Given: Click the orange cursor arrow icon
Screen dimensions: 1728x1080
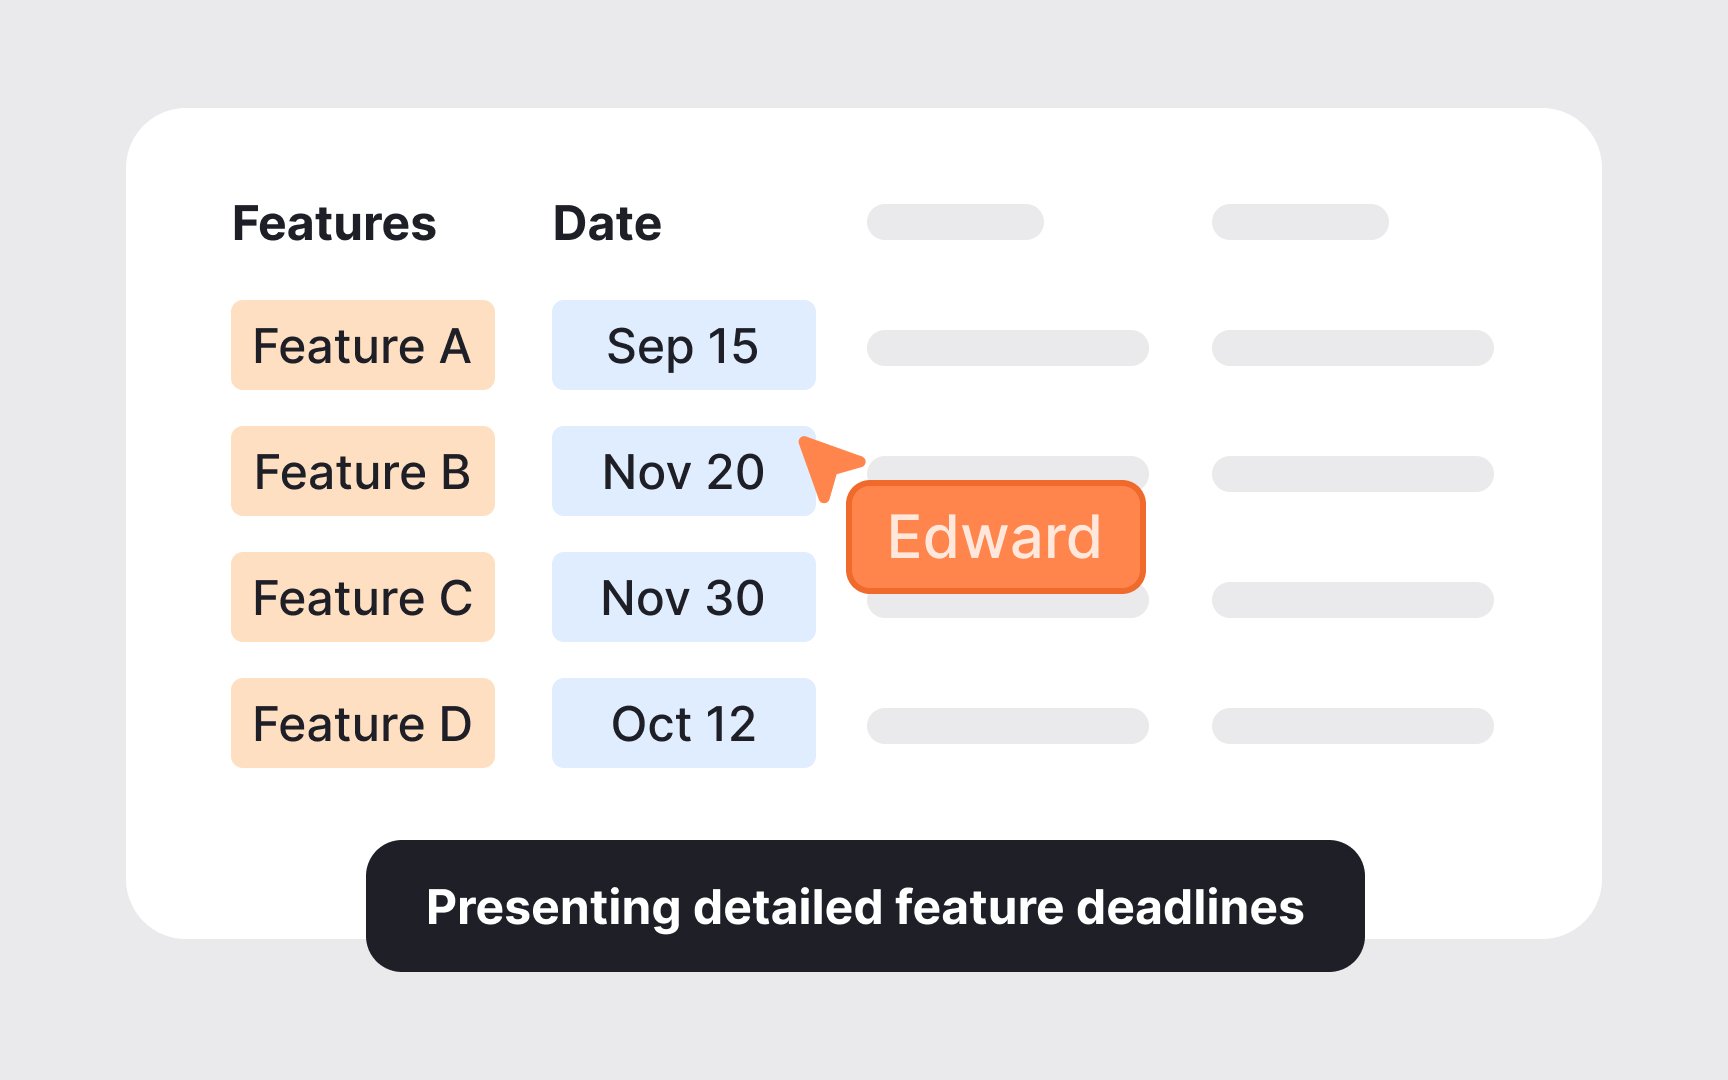Looking at the screenshot, I should point(827,464).
